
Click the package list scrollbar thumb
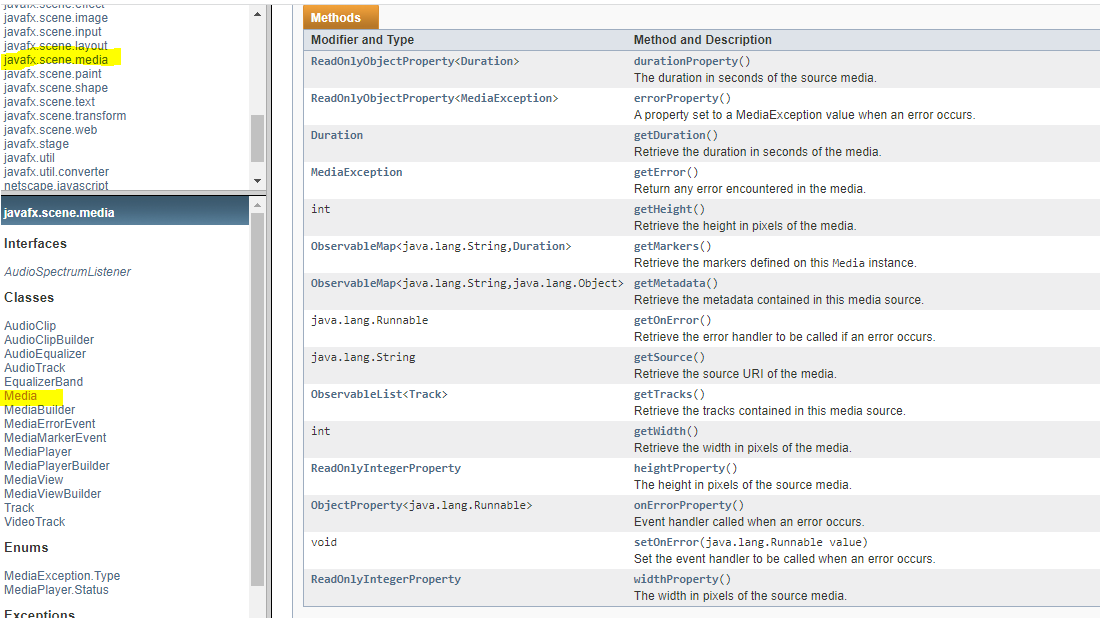257,139
